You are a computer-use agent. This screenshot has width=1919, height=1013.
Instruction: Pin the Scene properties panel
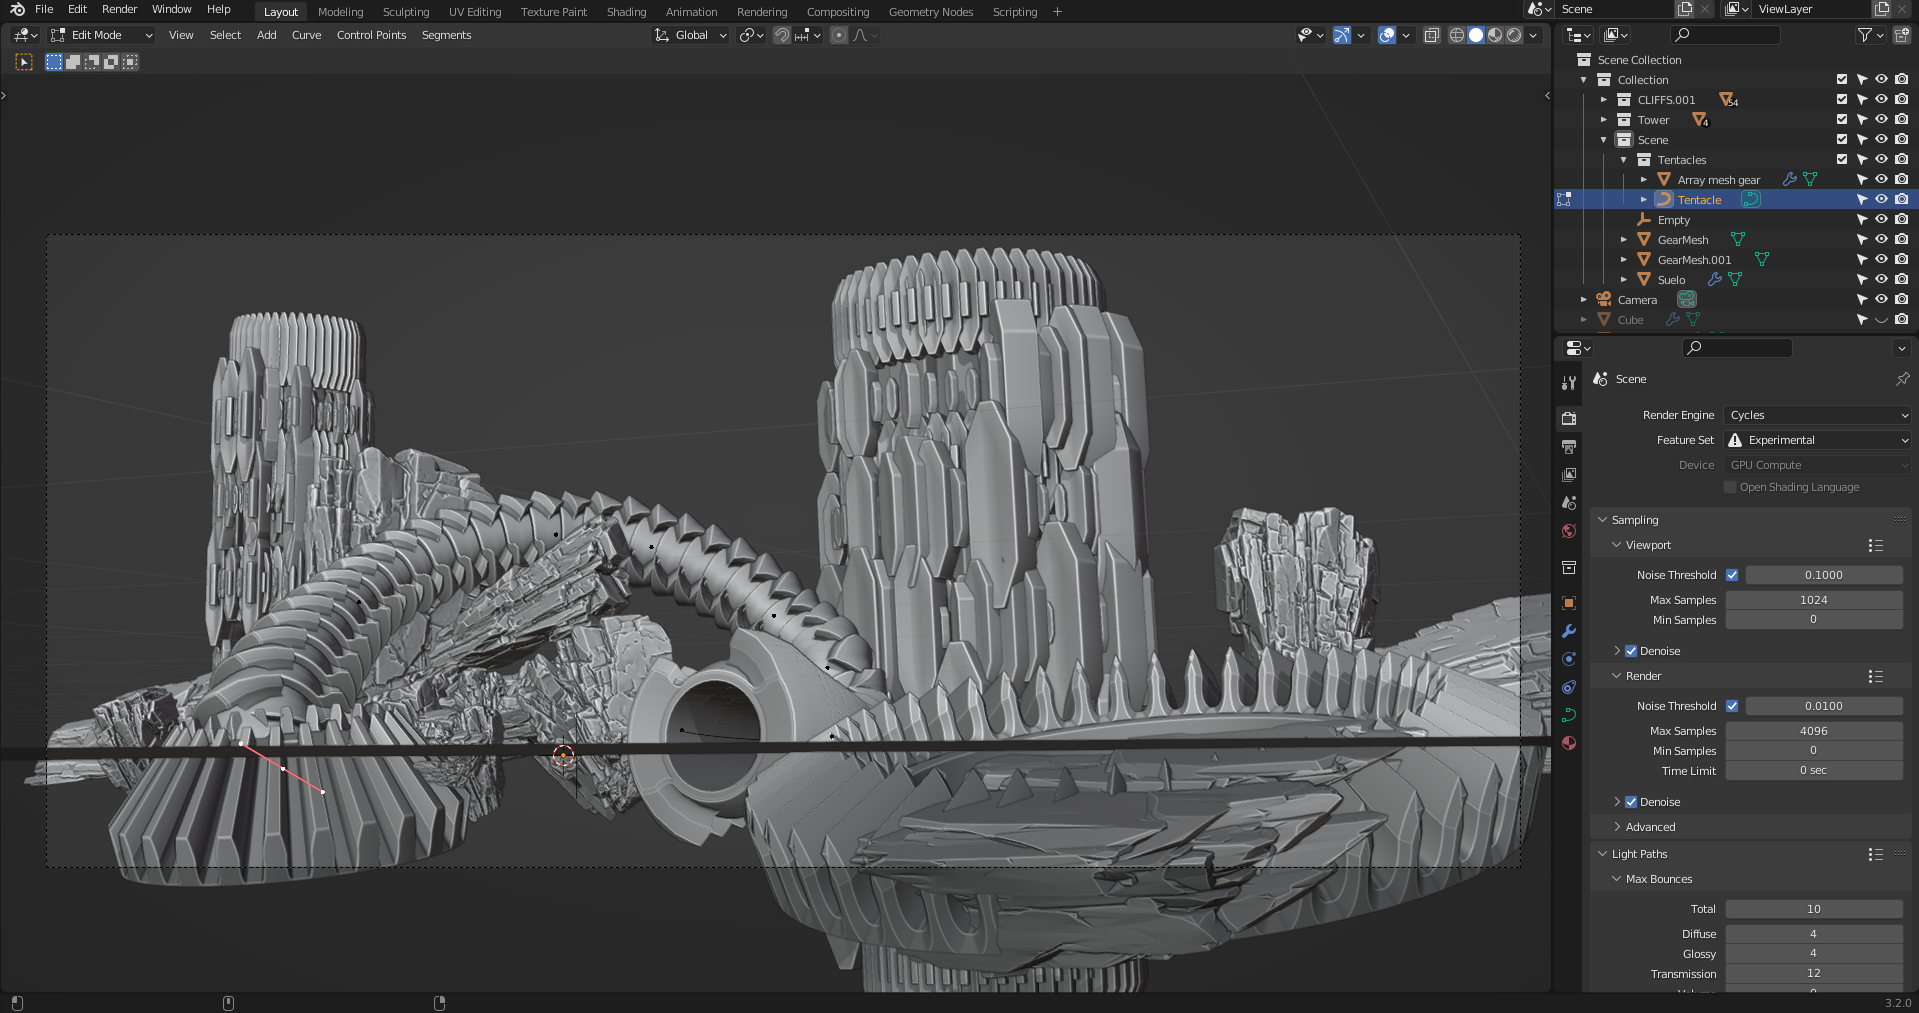point(1902,379)
